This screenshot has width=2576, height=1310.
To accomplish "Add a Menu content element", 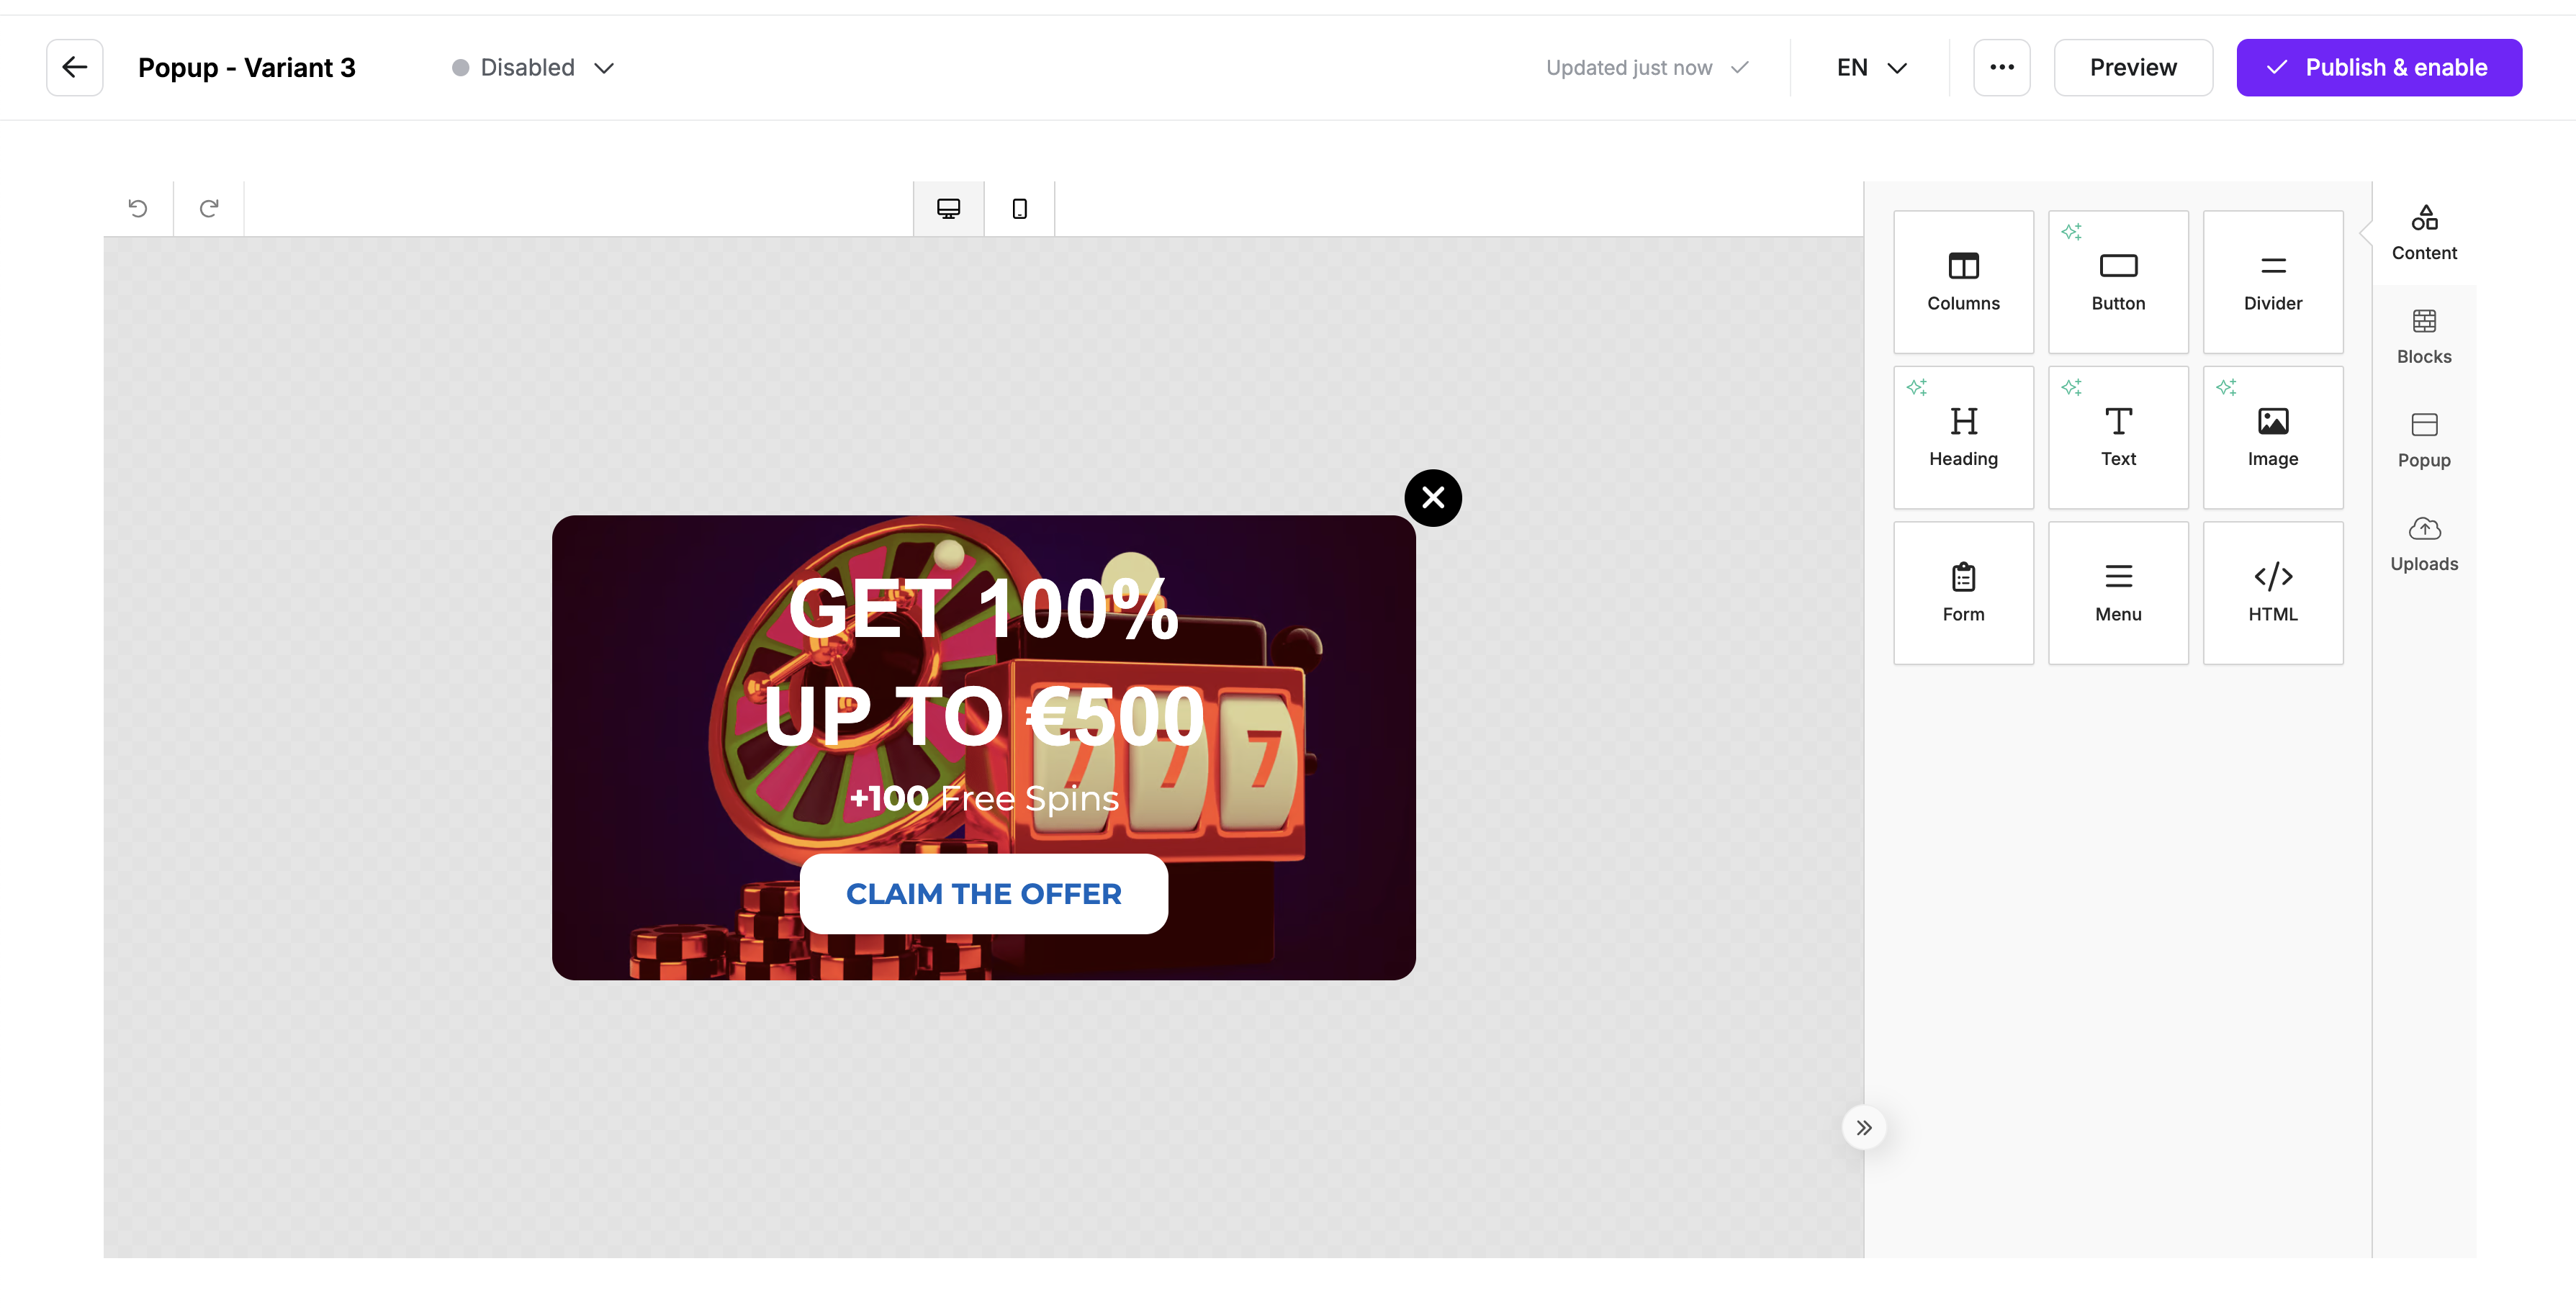I will (x=2117, y=592).
